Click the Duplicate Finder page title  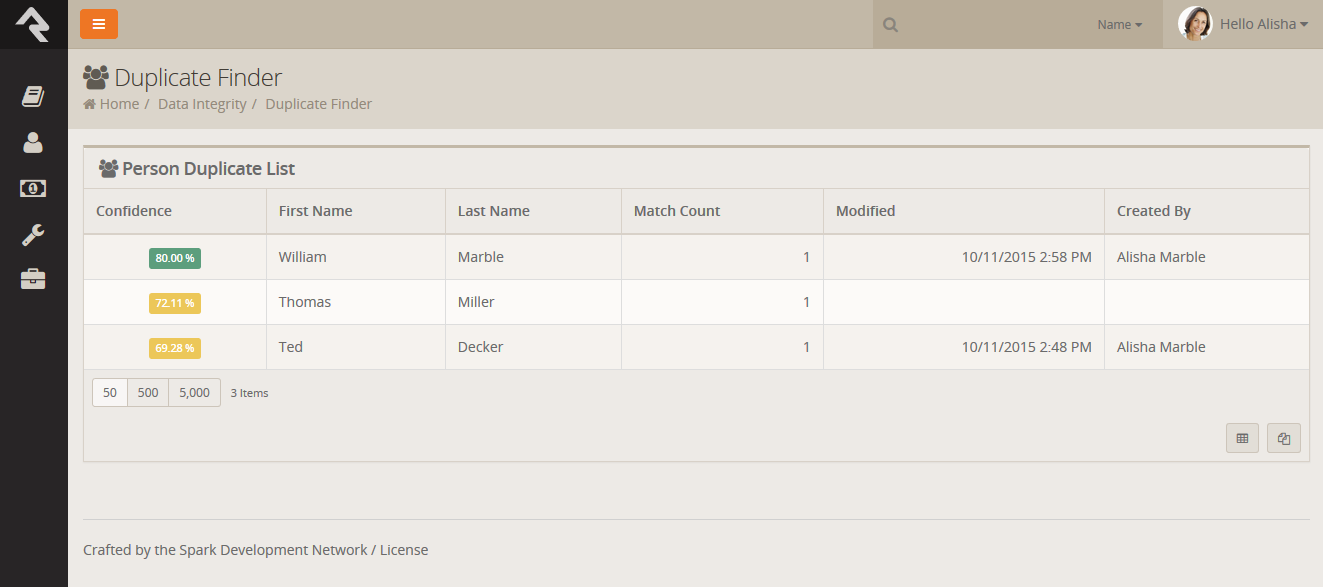click(198, 77)
